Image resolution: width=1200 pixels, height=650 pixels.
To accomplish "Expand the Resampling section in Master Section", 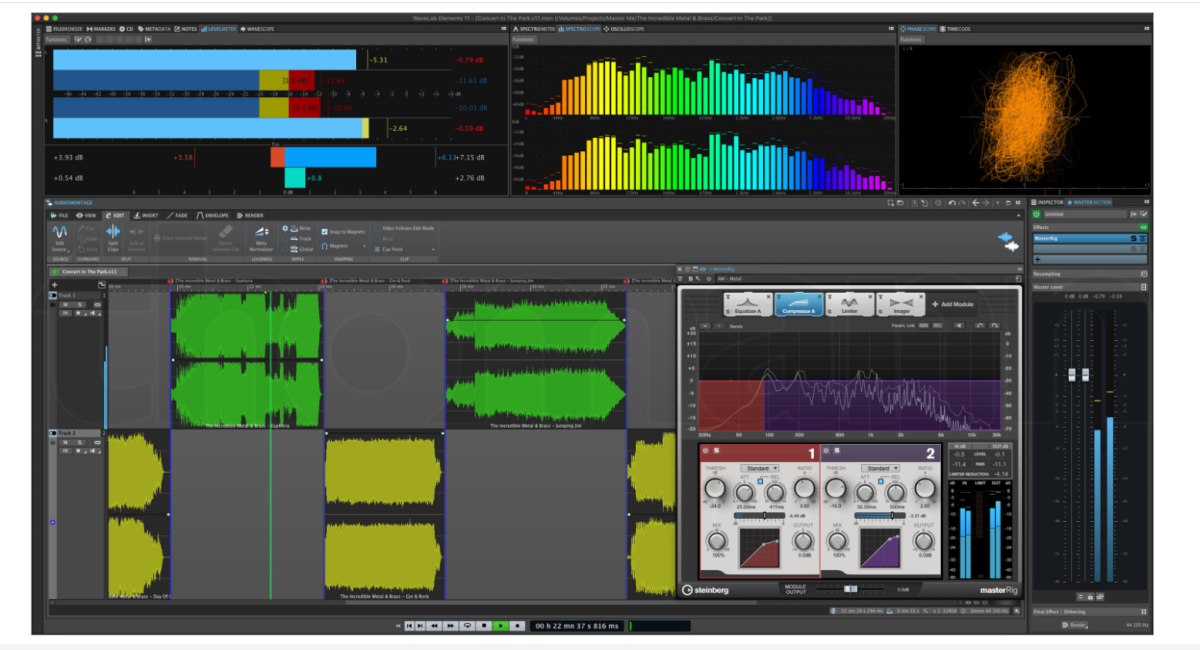I will [1090, 274].
